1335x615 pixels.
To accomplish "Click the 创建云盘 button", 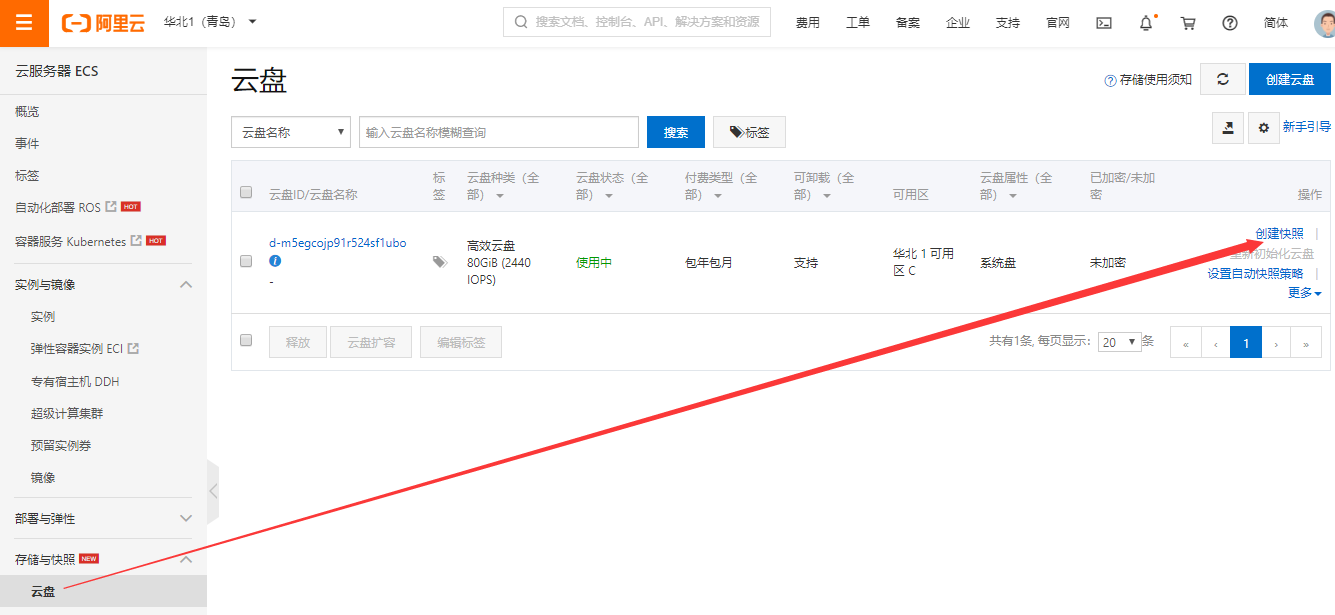I will coord(1290,80).
